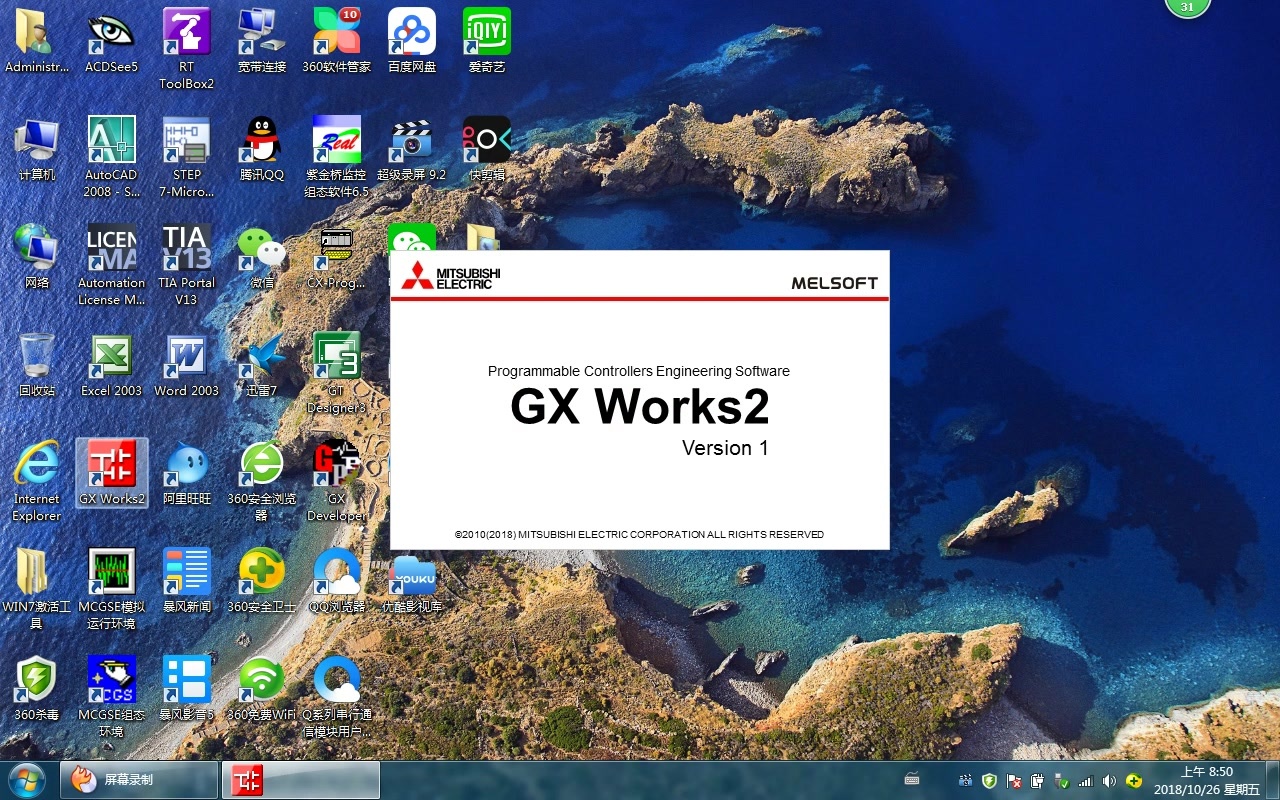Launch 暴风新闻 desktop shortcut

[x=187, y=580]
